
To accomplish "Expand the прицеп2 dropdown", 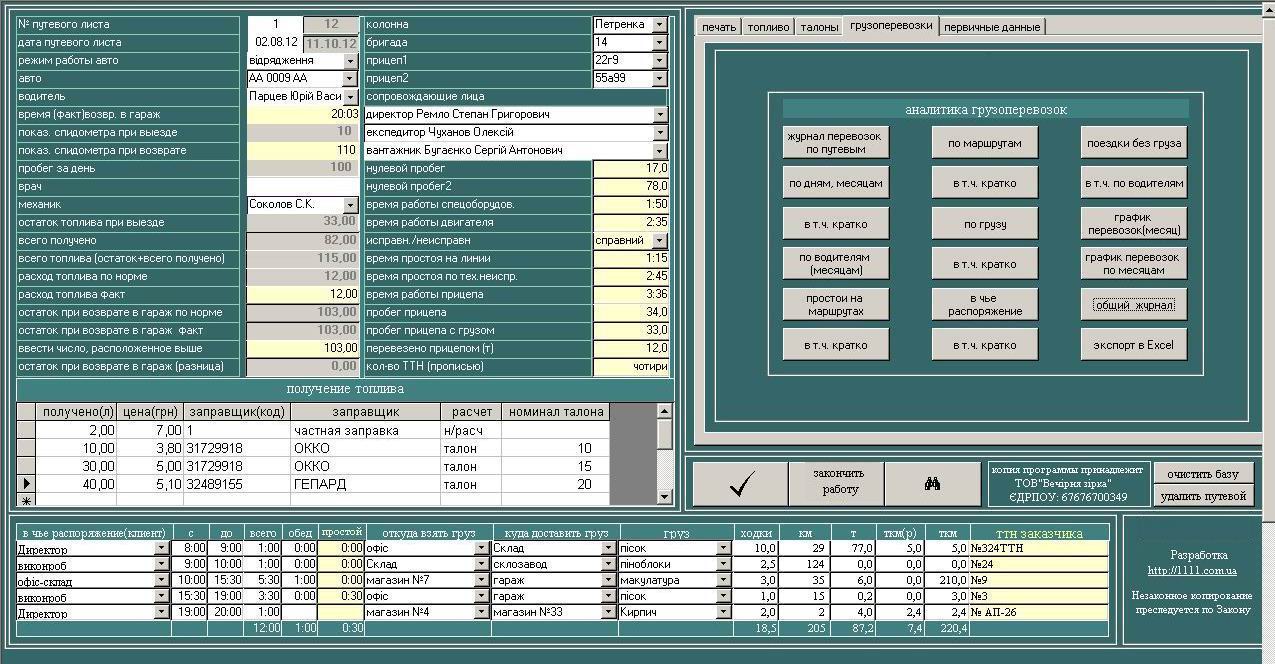I will tap(659, 78).
